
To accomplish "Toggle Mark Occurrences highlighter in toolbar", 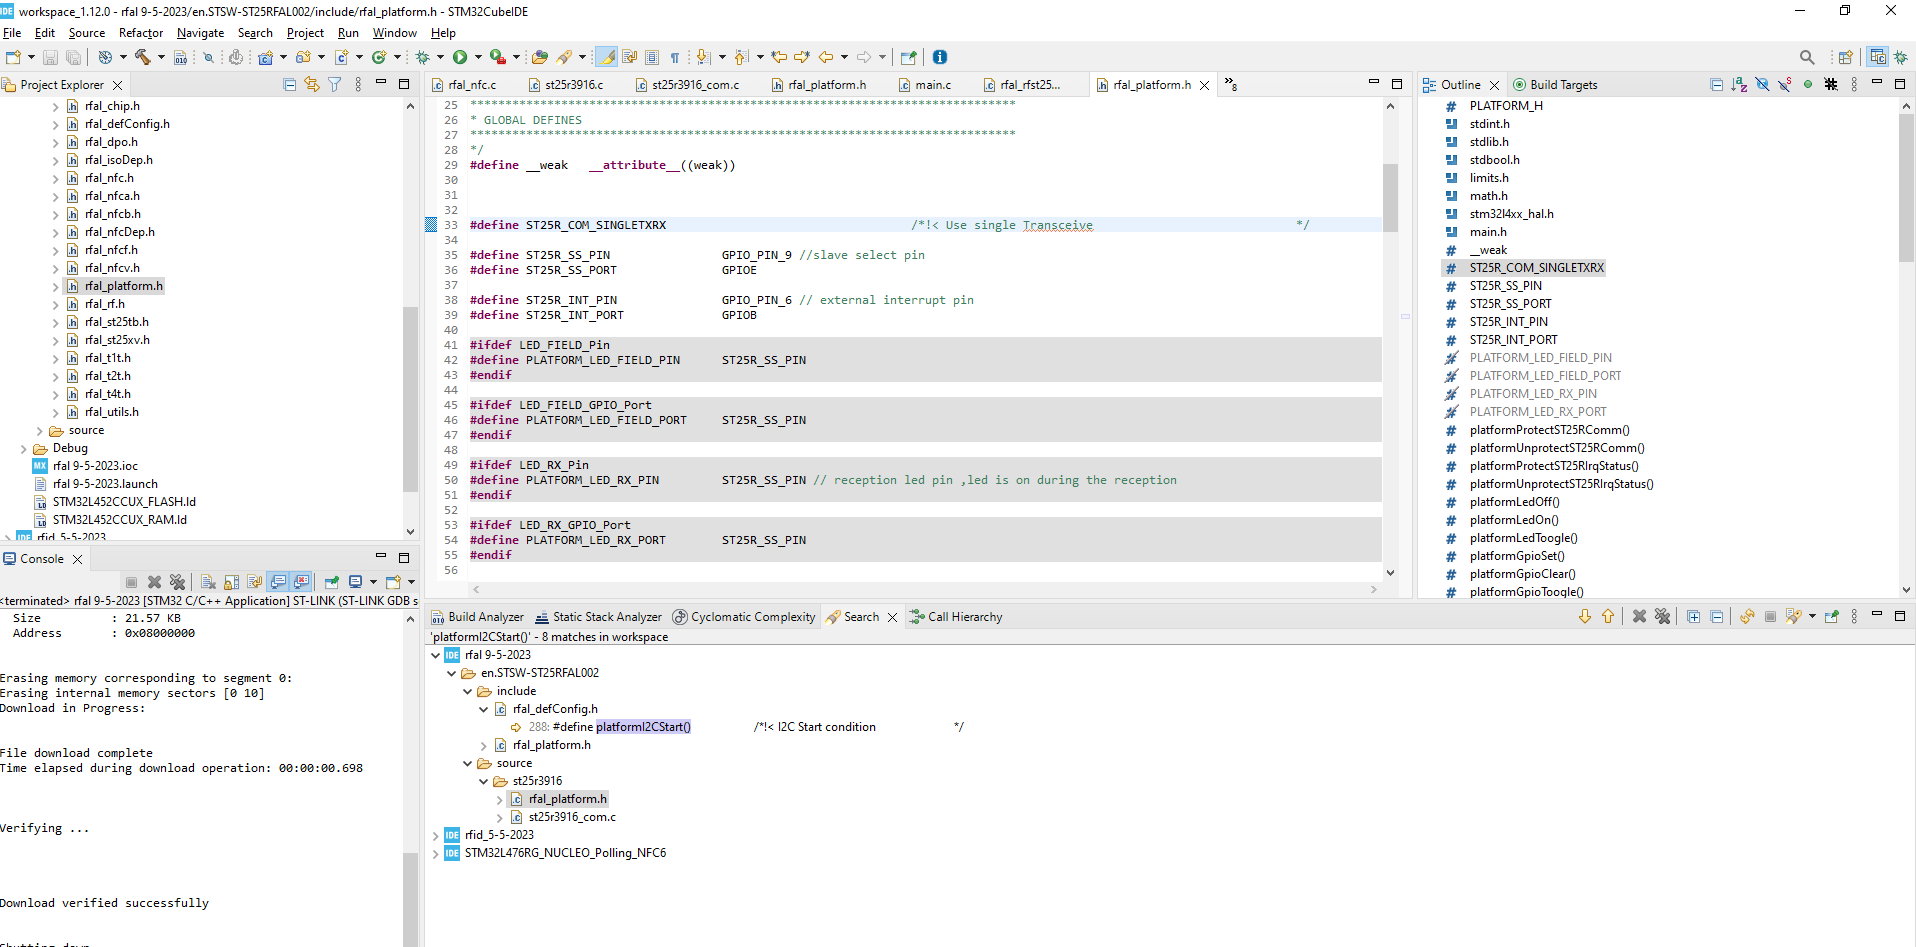I will [607, 57].
